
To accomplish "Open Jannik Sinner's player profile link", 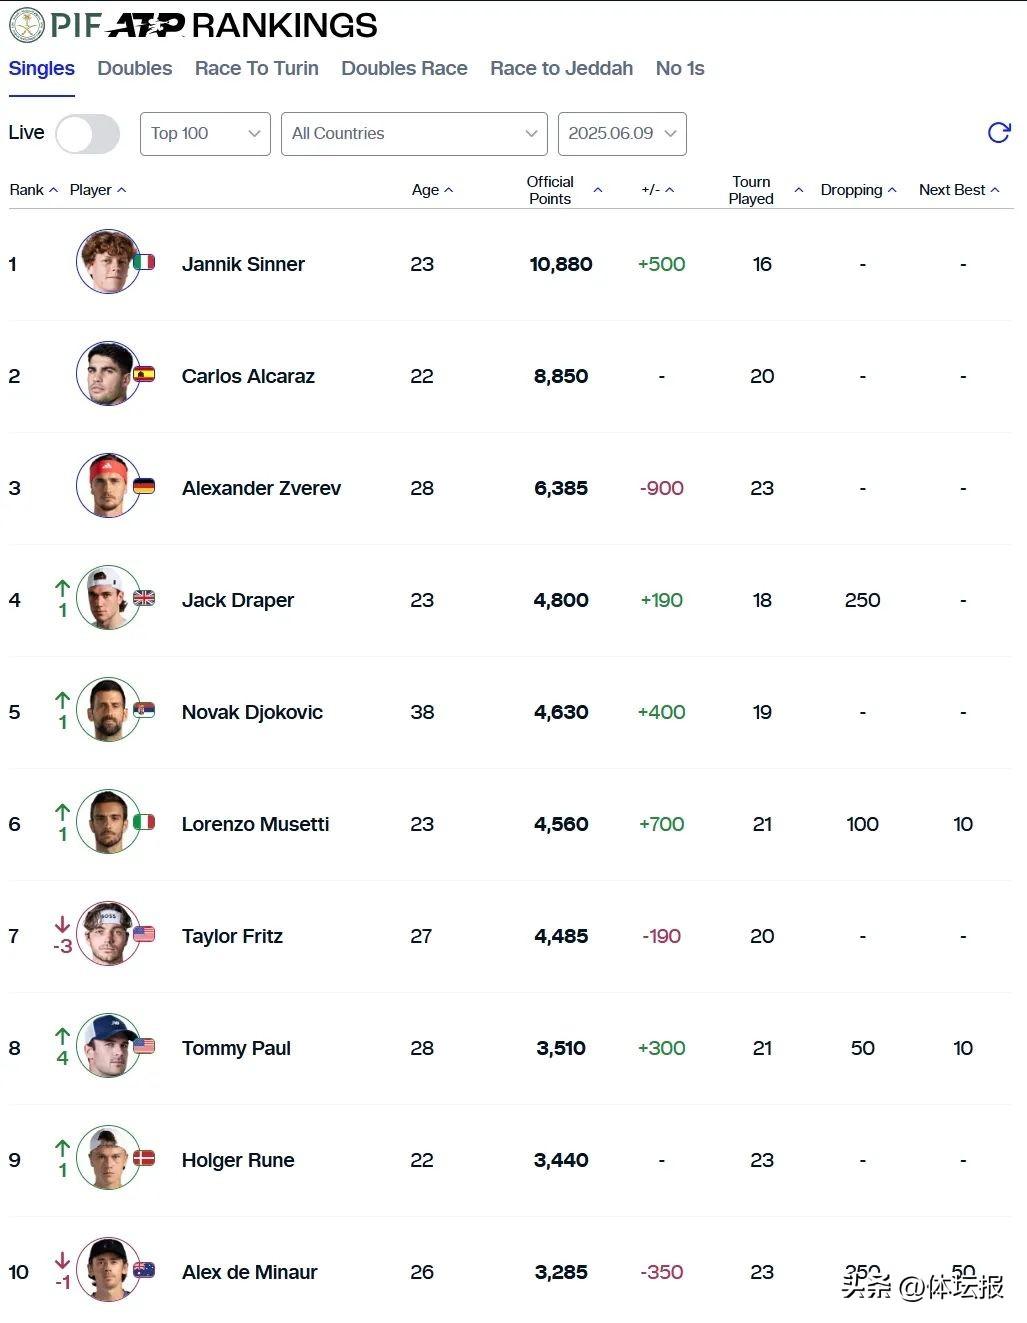I will 243,264.
